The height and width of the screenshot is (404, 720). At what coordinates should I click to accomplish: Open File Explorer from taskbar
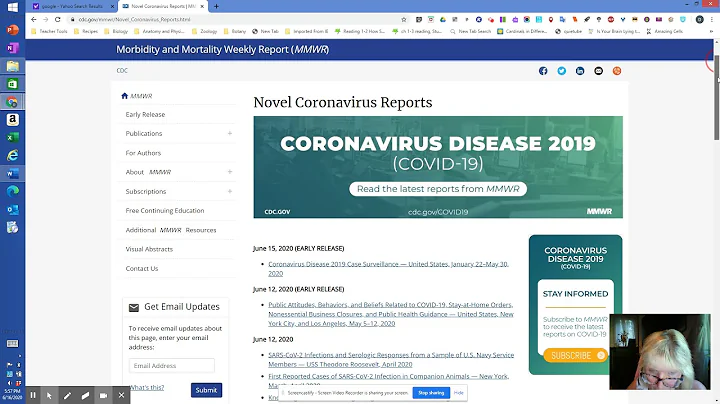[x=12, y=66]
